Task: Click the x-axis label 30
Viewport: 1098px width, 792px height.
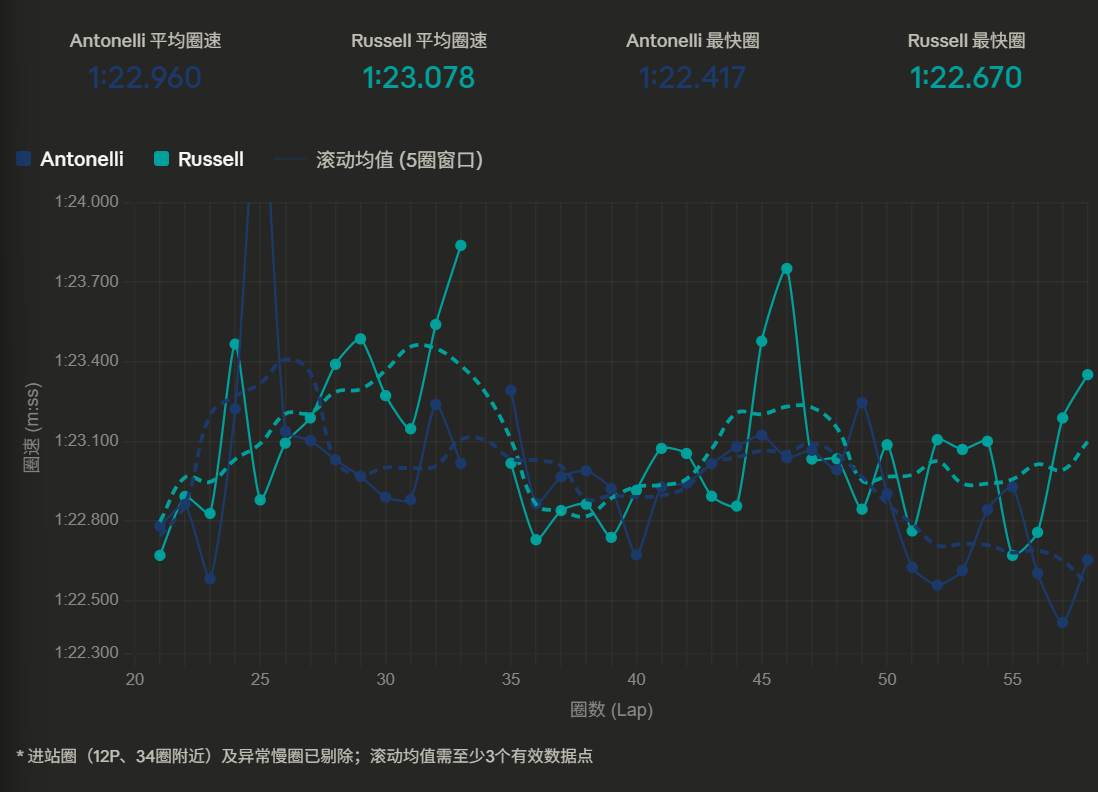Action: pos(385,679)
